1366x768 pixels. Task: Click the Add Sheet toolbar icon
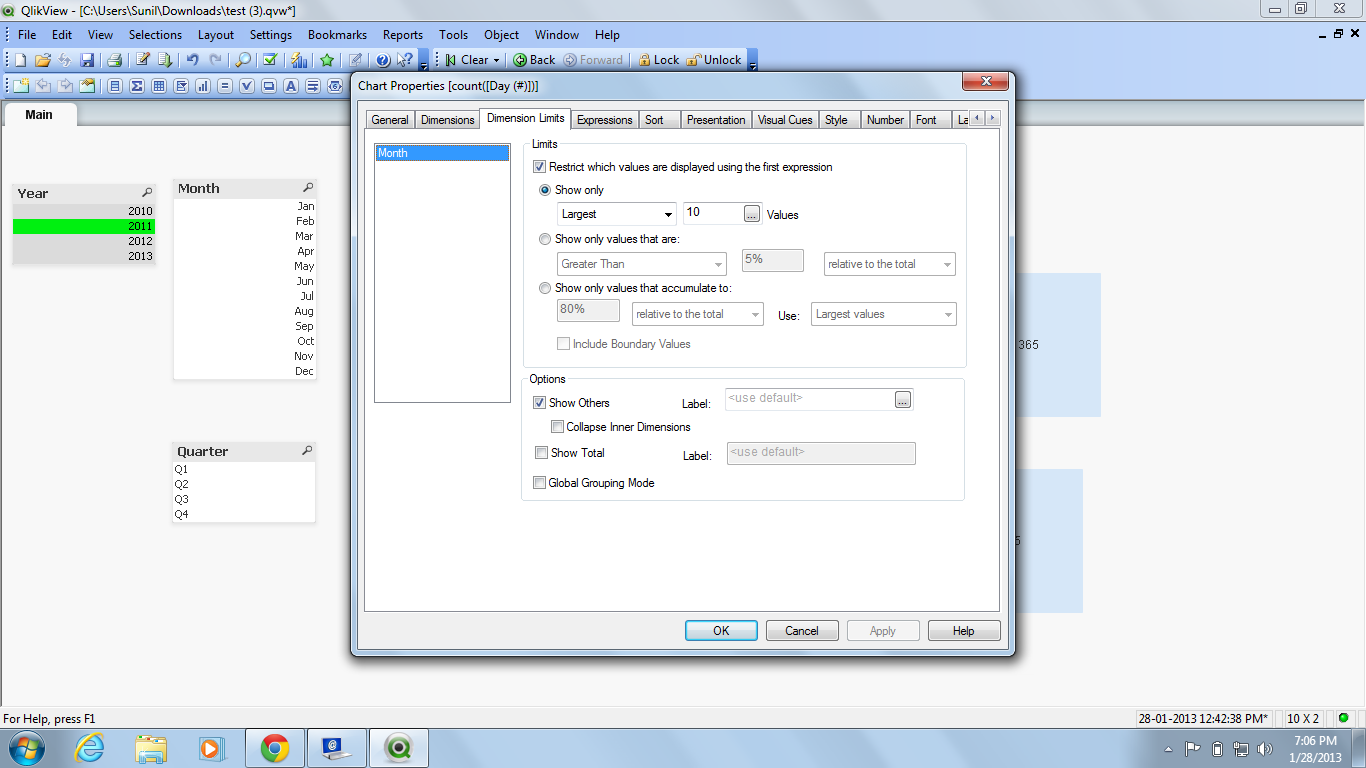20,86
